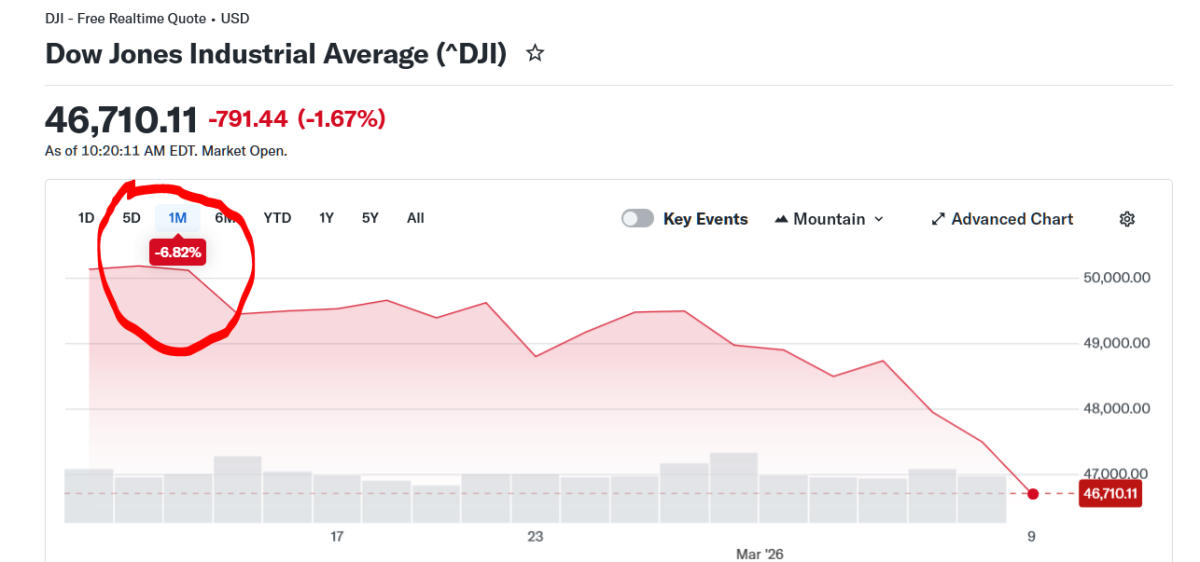1200x562 pixels.
Task: Click the red endpoint dot on chart
Action: pyautogui.click(x=1033, y=494)
